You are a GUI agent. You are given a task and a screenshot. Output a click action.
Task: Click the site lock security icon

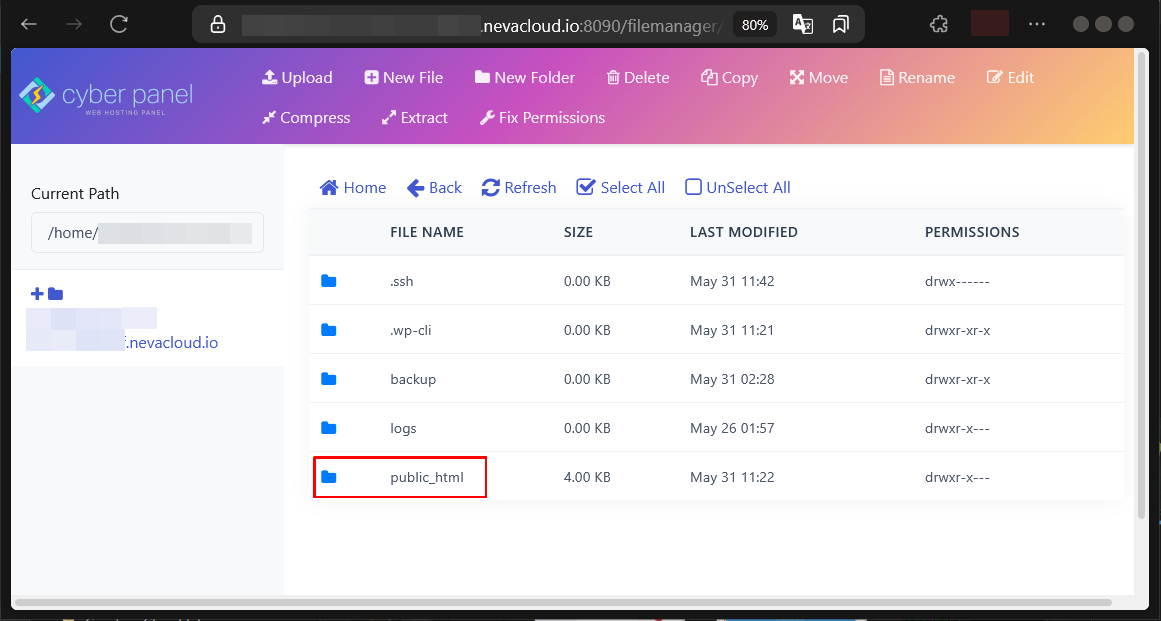(218, 24)
